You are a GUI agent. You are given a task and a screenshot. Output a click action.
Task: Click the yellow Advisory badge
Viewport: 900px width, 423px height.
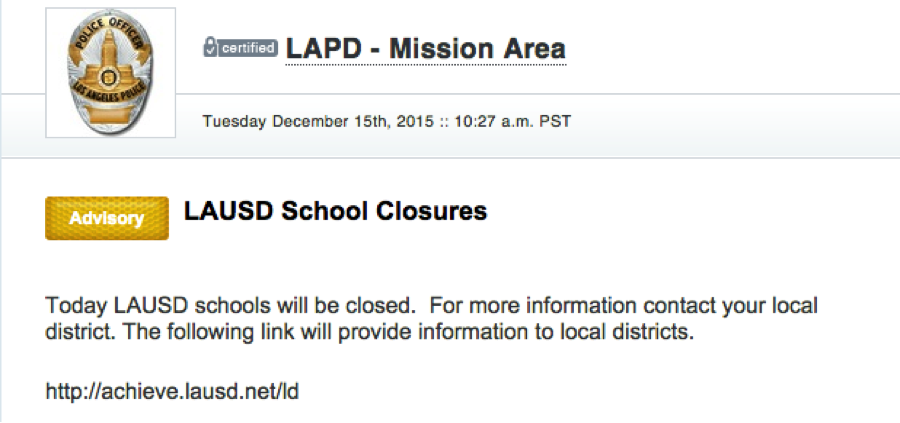point(107,218)
